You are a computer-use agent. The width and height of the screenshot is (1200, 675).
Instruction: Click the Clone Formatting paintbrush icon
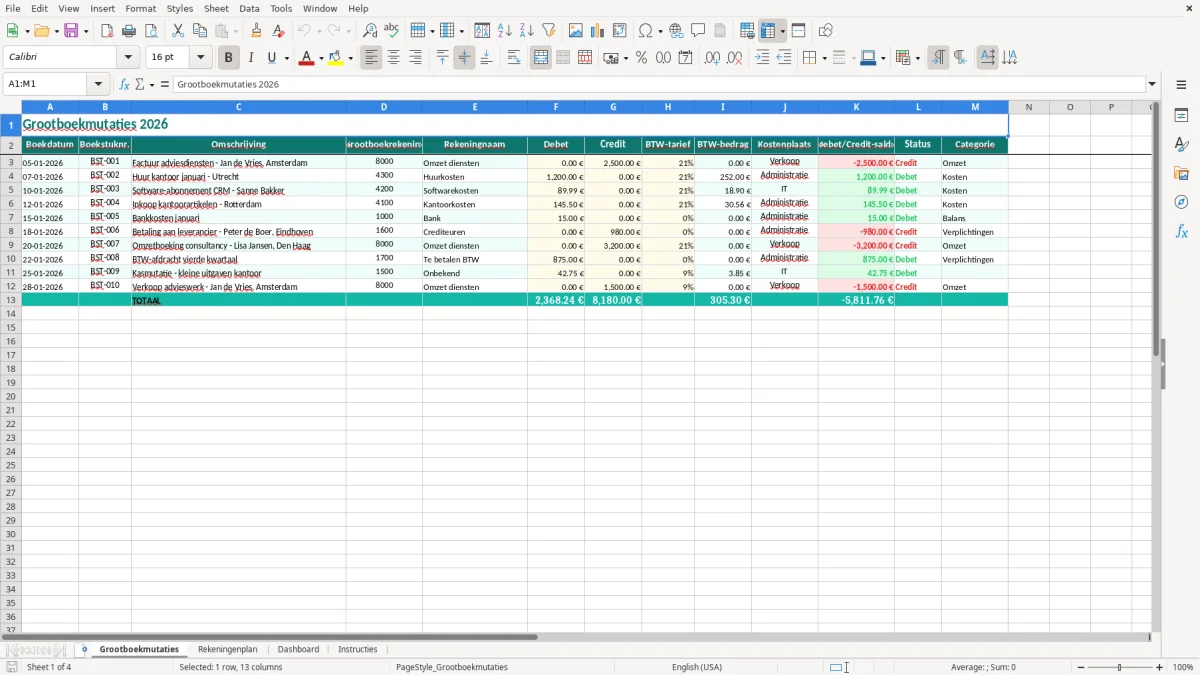257,31
